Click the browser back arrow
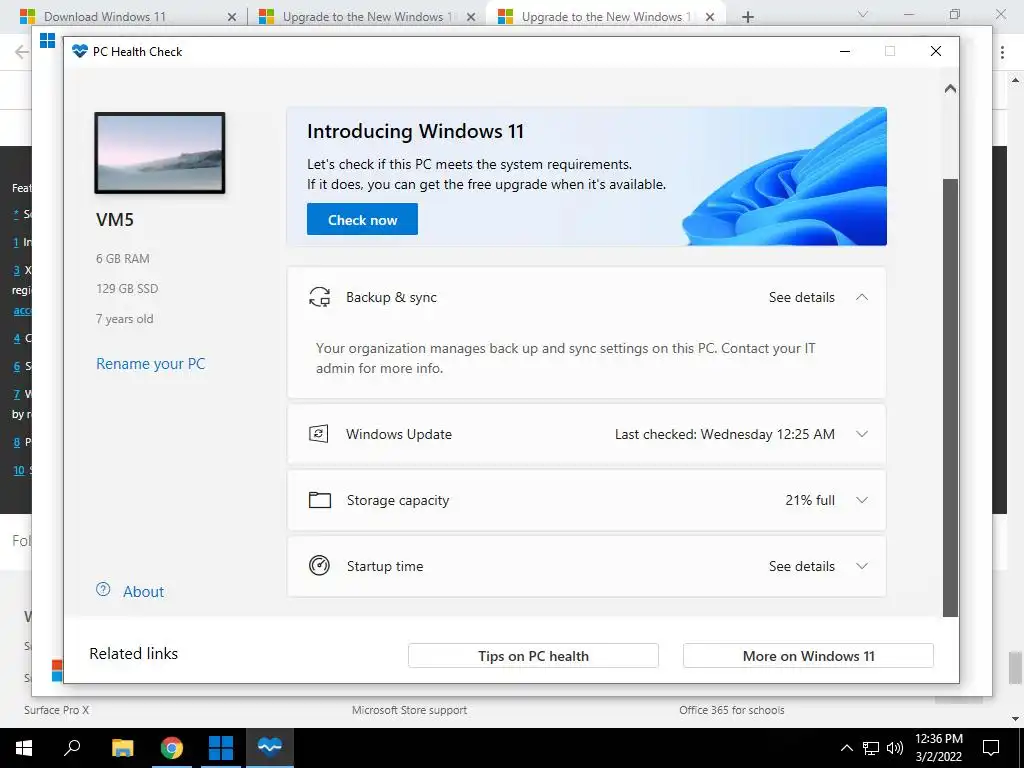This screenshot has width=1024, height=768. pyautogui.click(x=22, y=52)
